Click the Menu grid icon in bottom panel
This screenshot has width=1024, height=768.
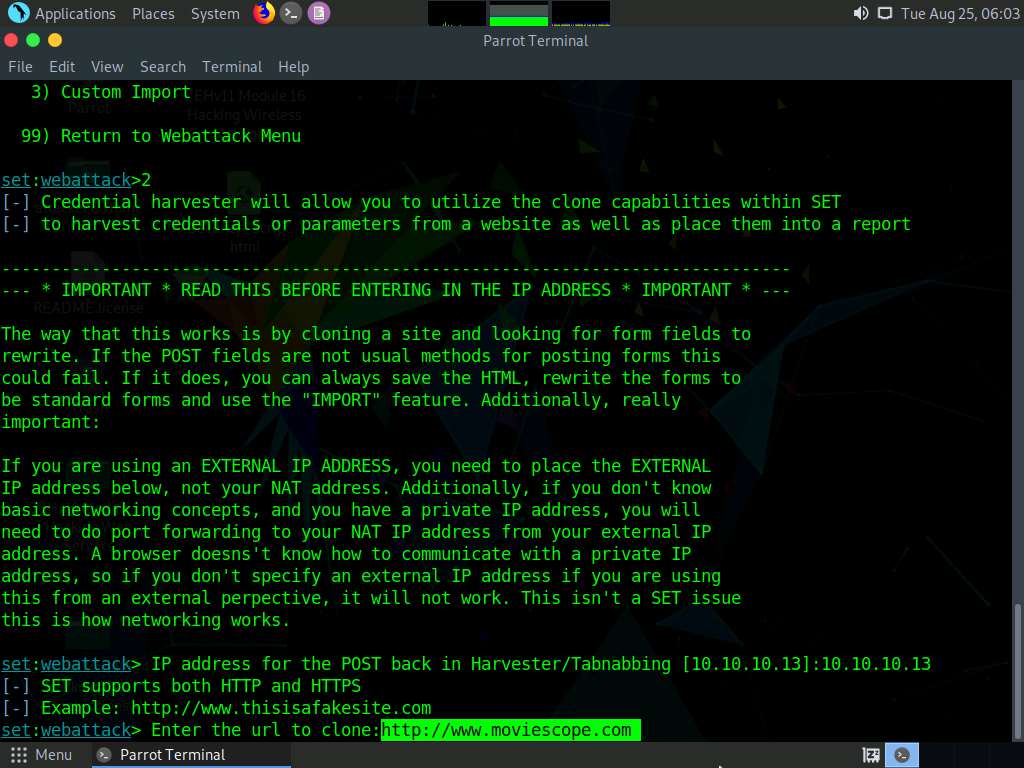click(x=19, y=755)
